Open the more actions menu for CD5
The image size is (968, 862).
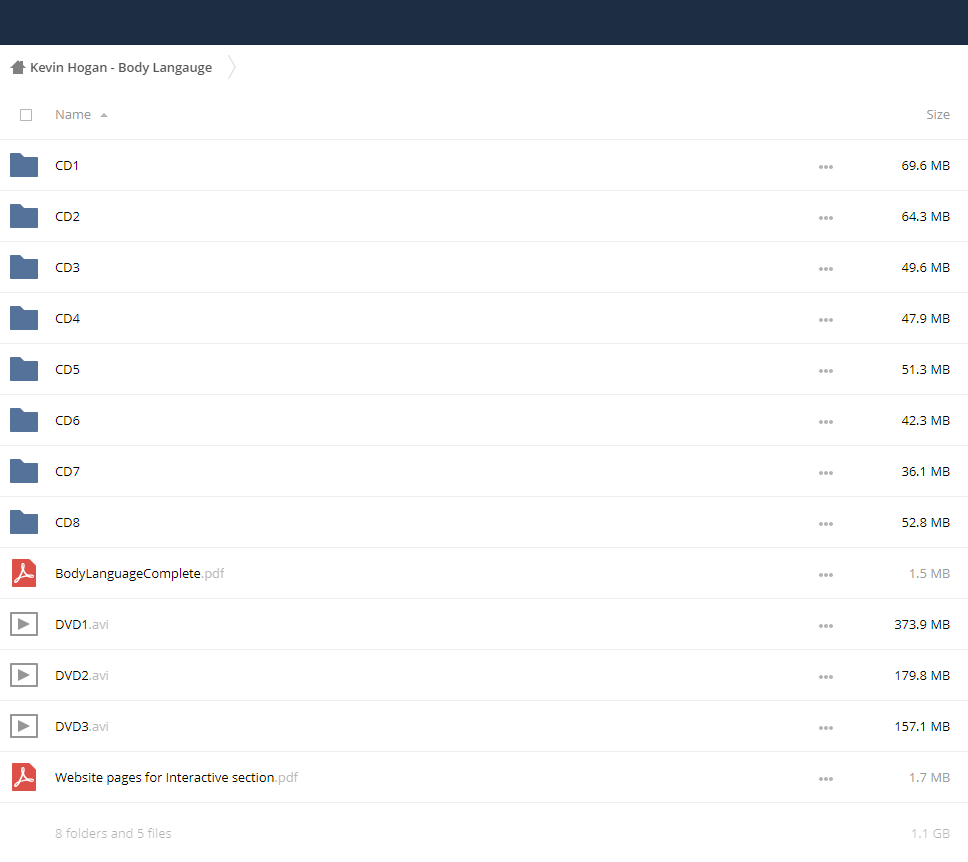(x=826, y=371)
